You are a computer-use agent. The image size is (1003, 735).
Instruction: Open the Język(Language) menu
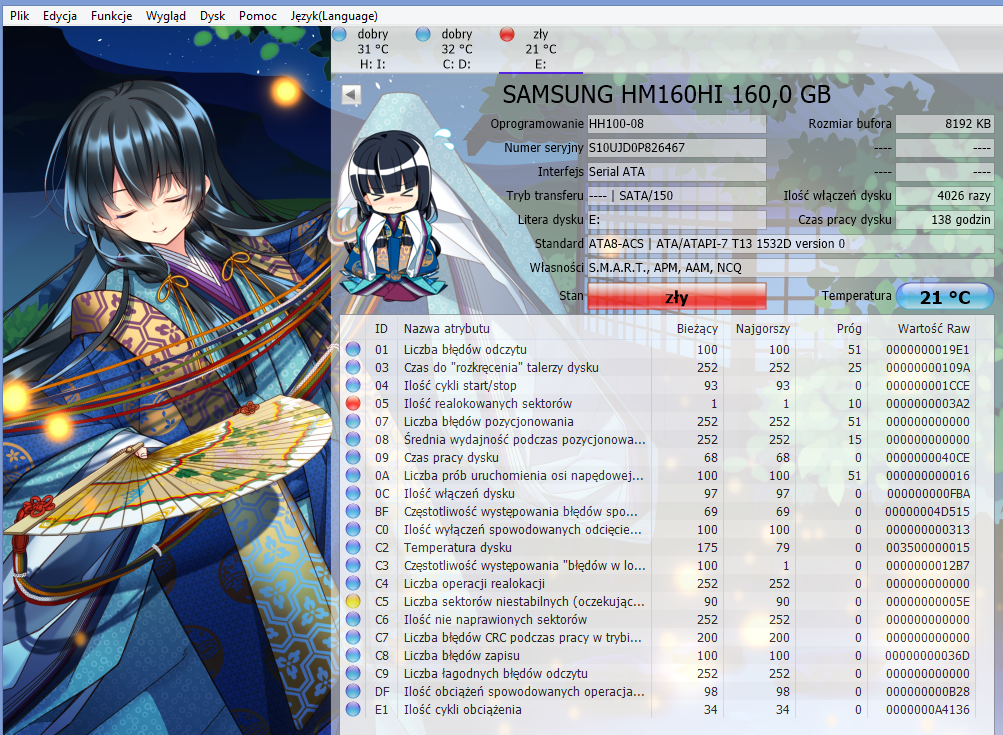(x=334, y=16)
